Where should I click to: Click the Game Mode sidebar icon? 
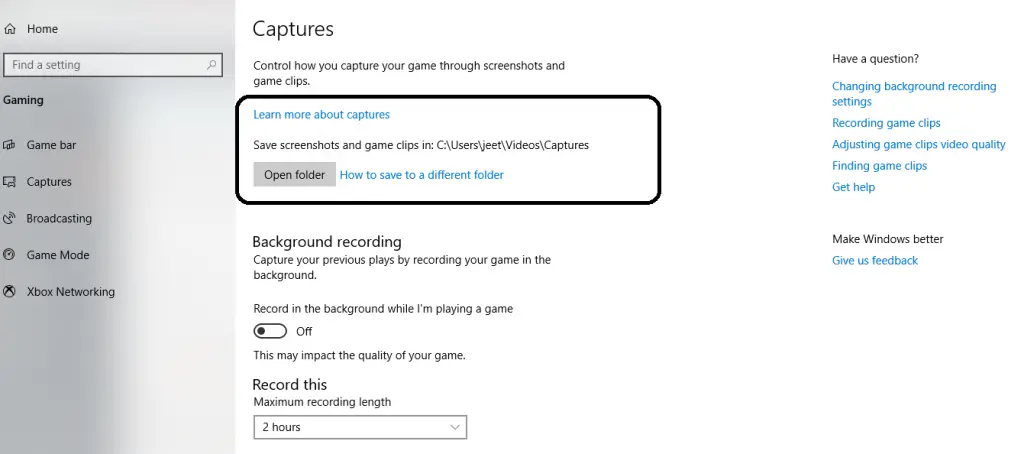click(x=9, y=255)
